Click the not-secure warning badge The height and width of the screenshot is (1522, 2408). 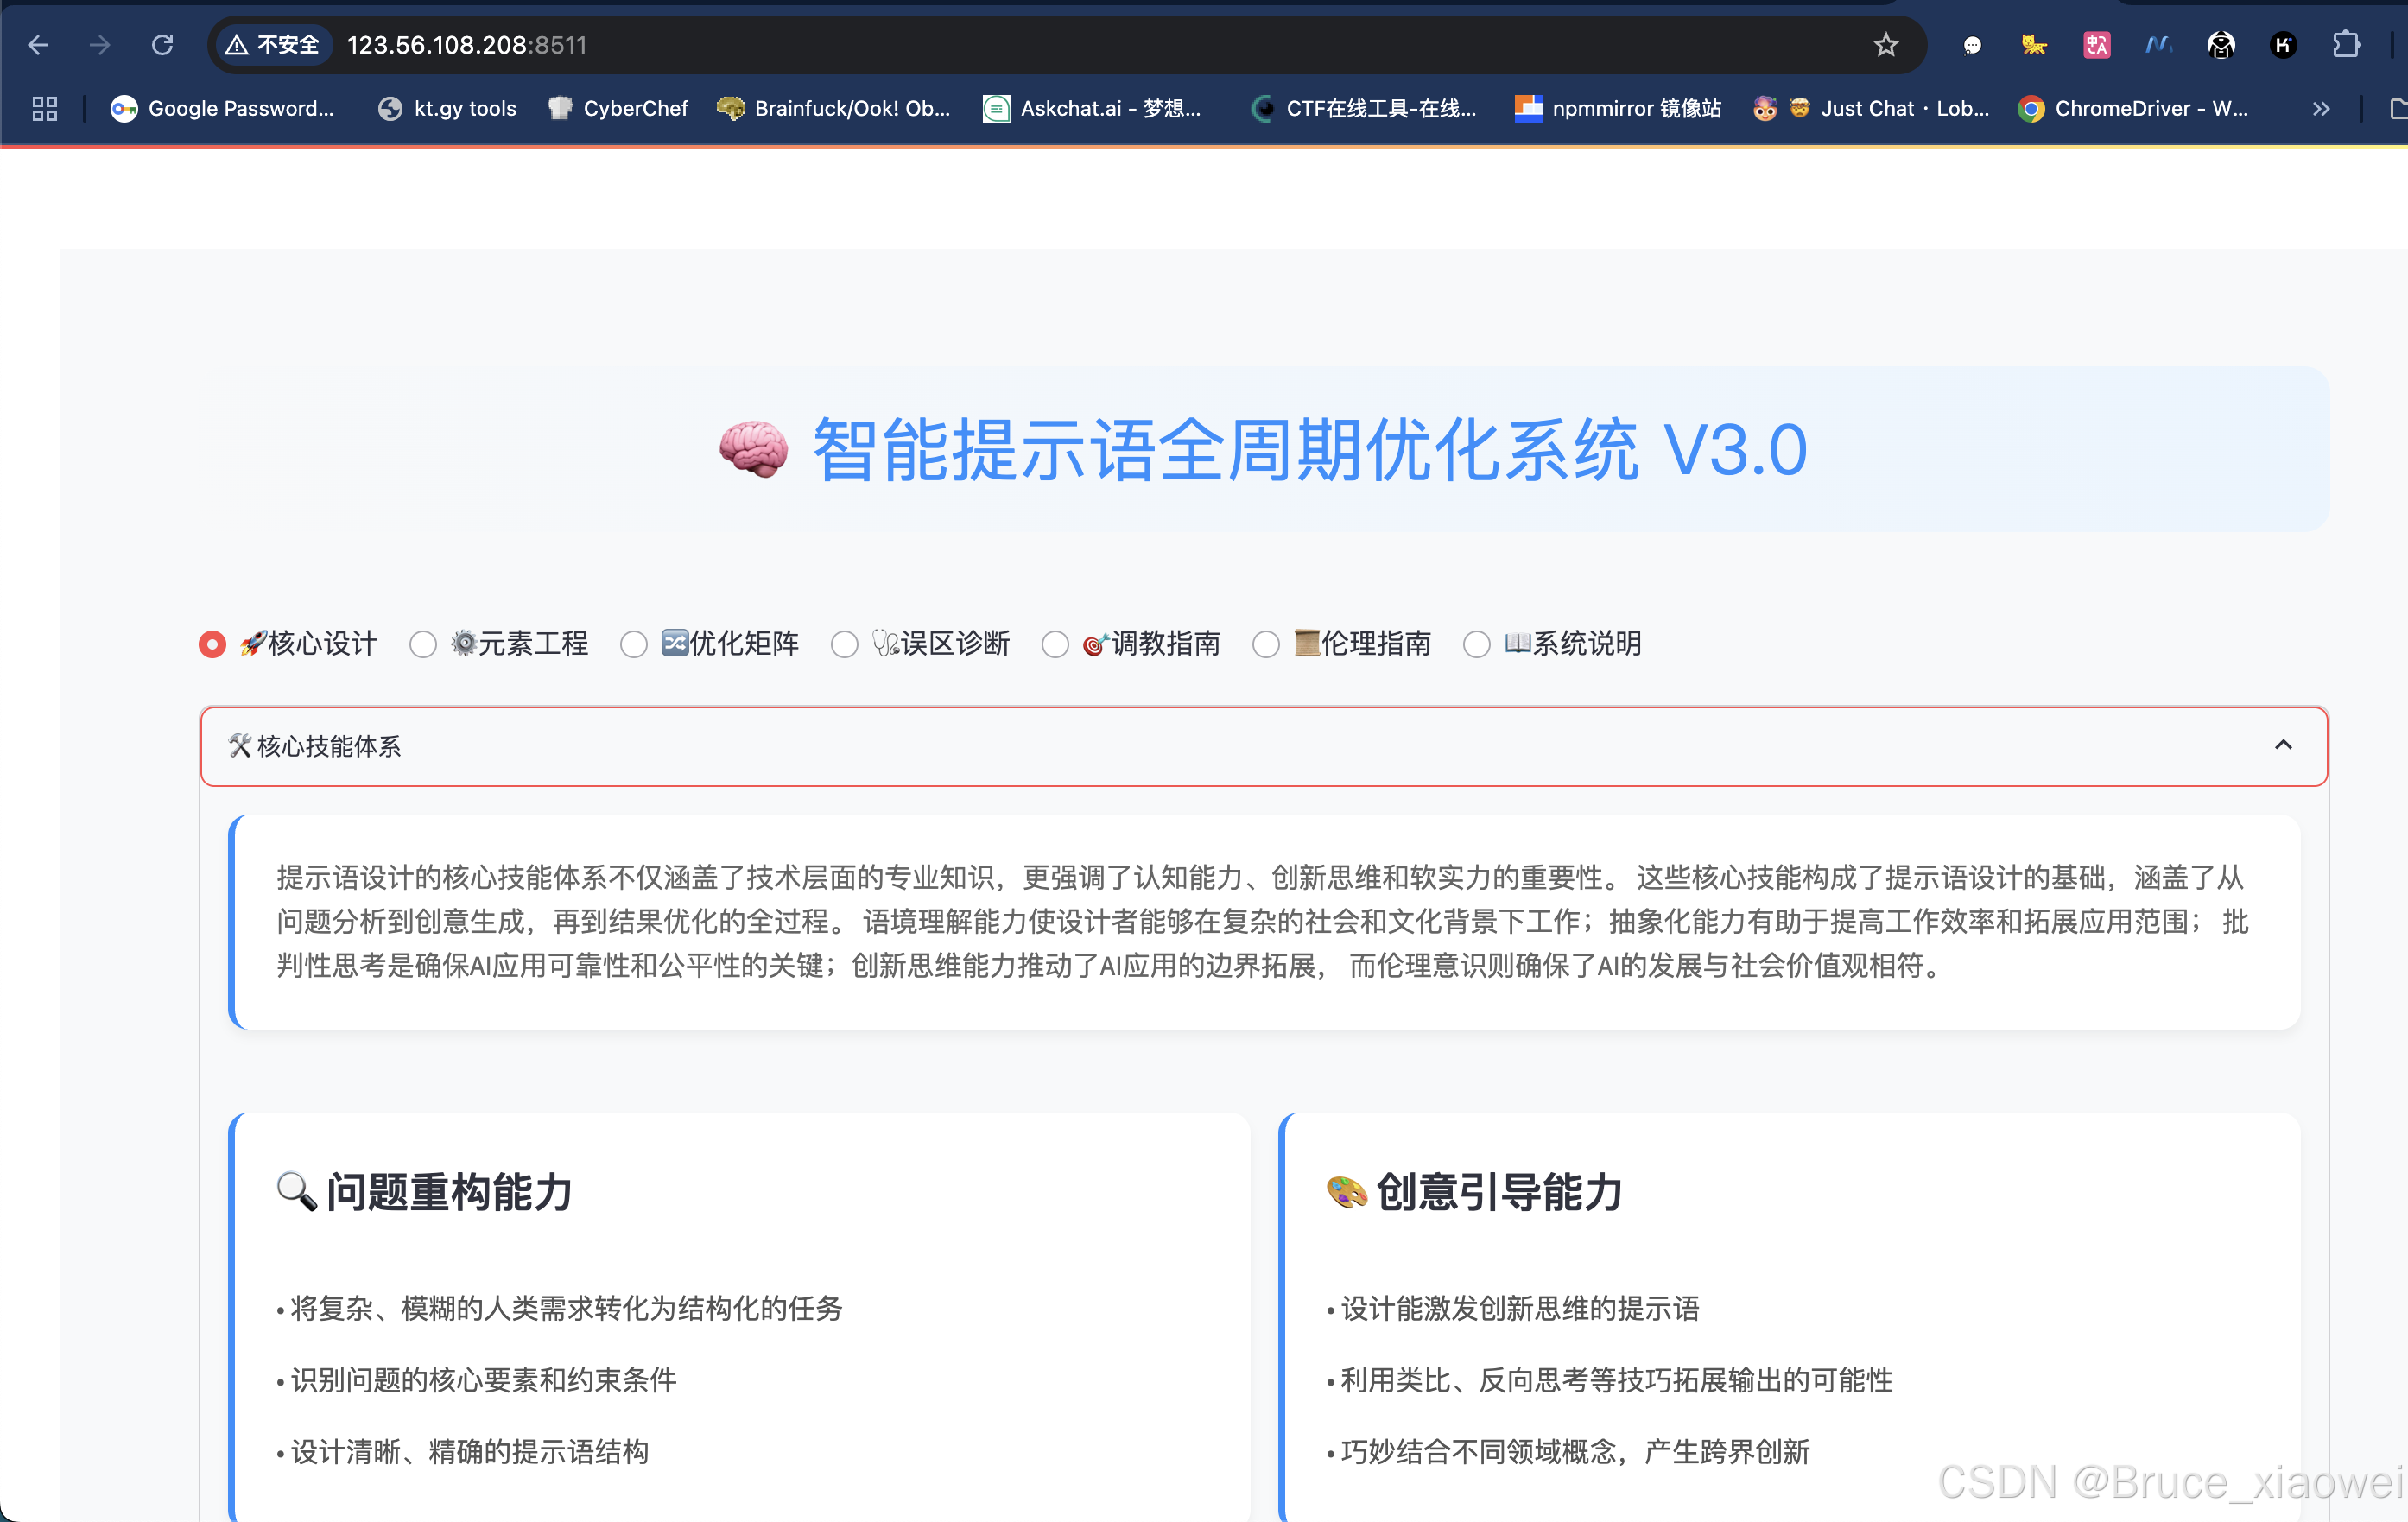(x=273, y=45)
